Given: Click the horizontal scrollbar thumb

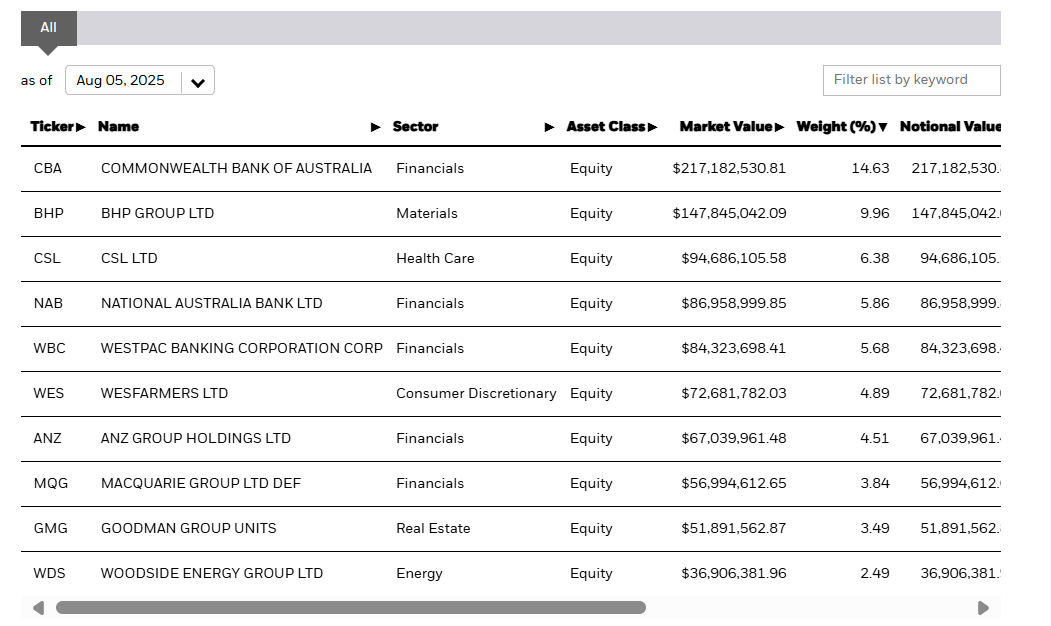Looking at the screenshot, I should pos(350,608).
